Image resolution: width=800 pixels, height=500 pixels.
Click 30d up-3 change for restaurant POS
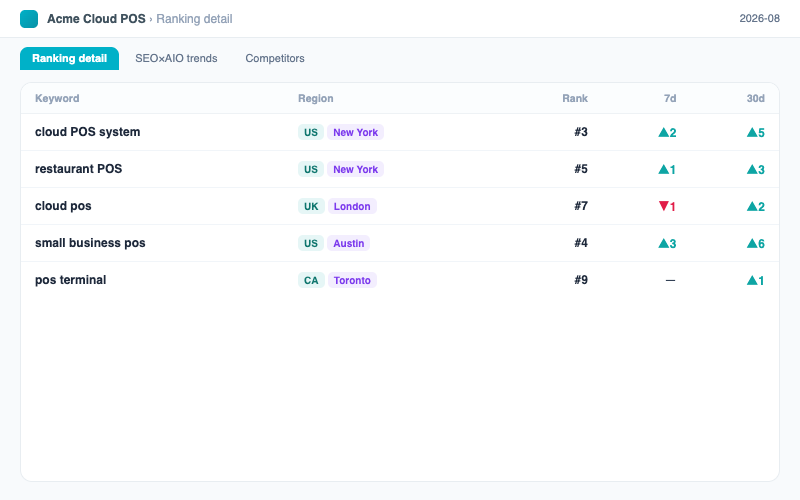(756, 169)
